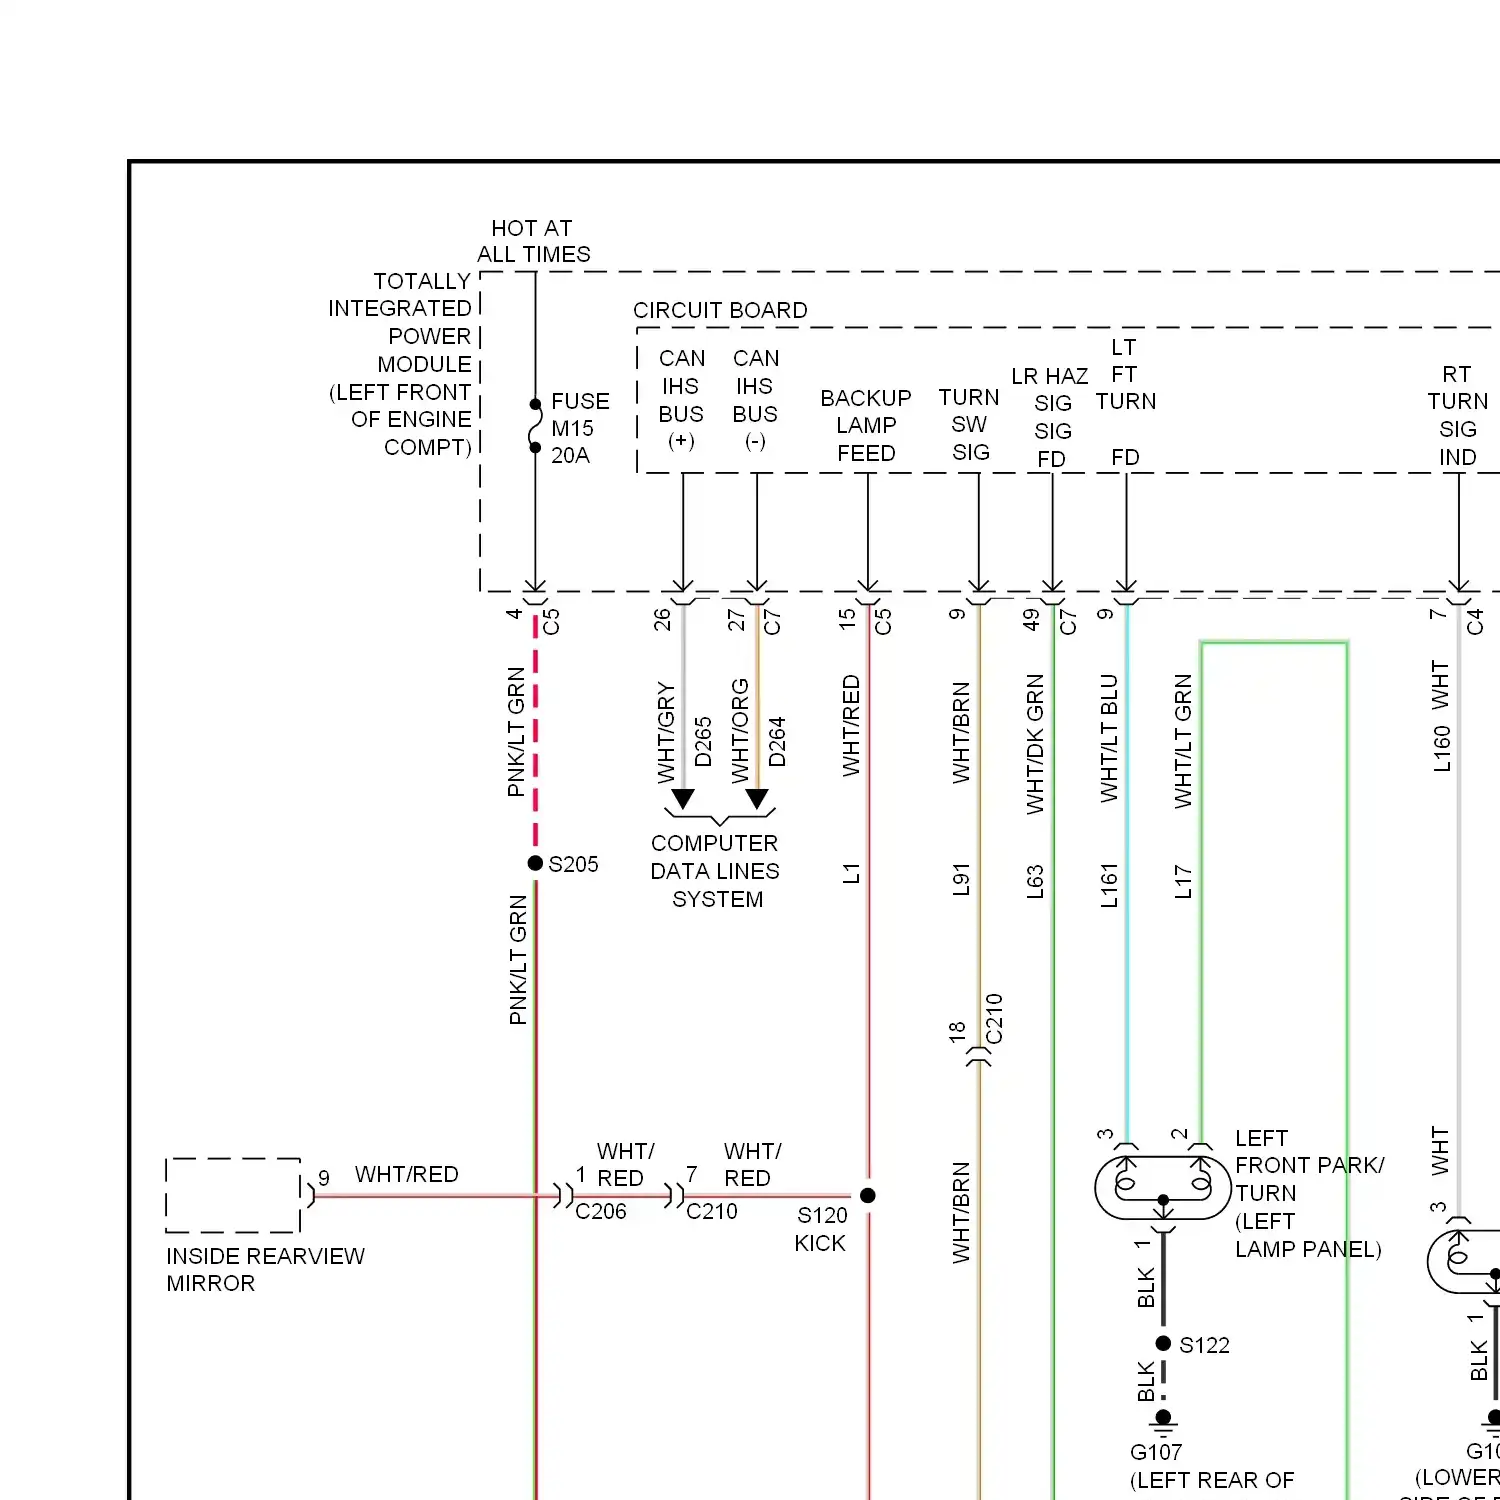Click the splice dot beside S122

click(x=1163, y=1343)
